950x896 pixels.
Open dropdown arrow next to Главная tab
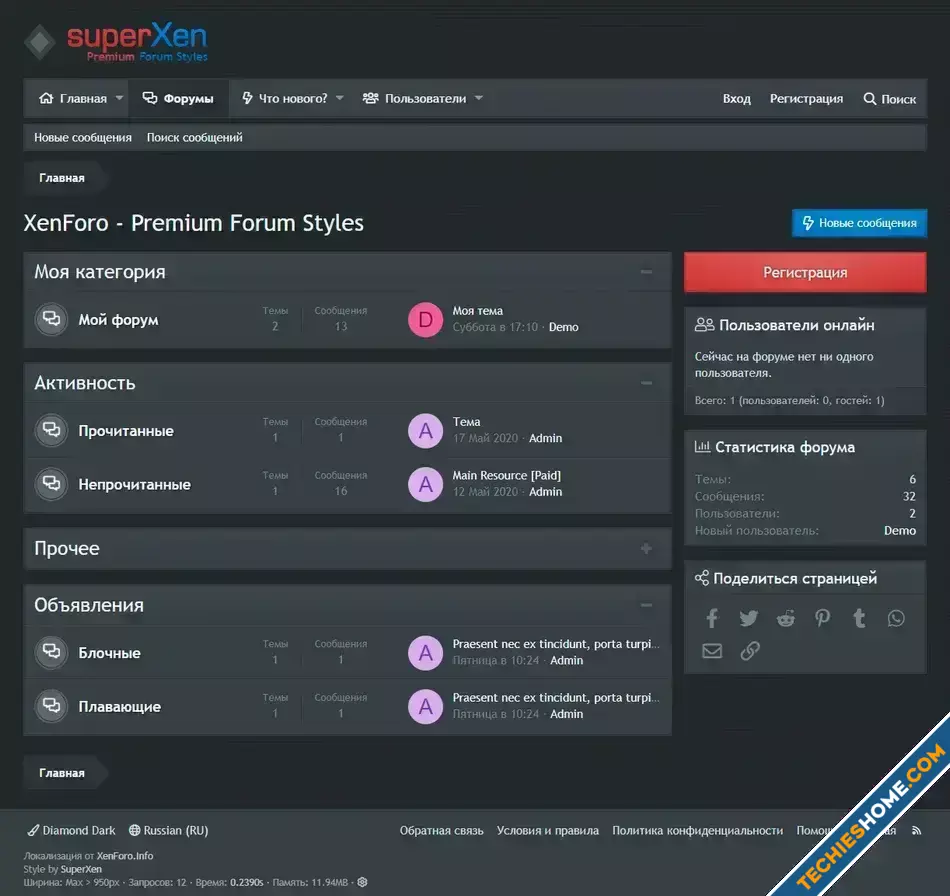pyautogui.click(x=119, y=98)
